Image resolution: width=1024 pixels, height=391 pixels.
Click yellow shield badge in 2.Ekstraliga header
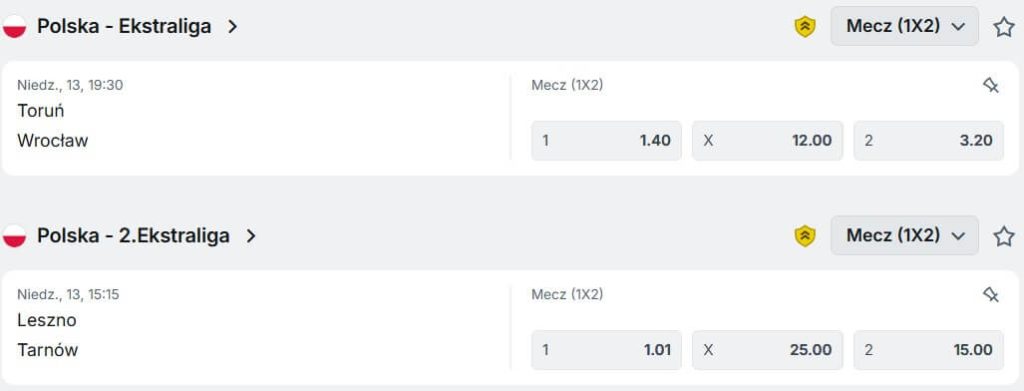tap(805, 236)
